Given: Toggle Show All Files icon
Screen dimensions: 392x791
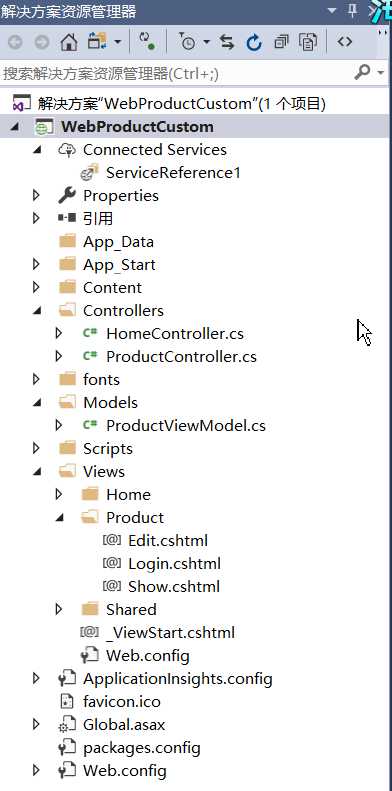Looking at the screenshot, I should pos(307,42).
